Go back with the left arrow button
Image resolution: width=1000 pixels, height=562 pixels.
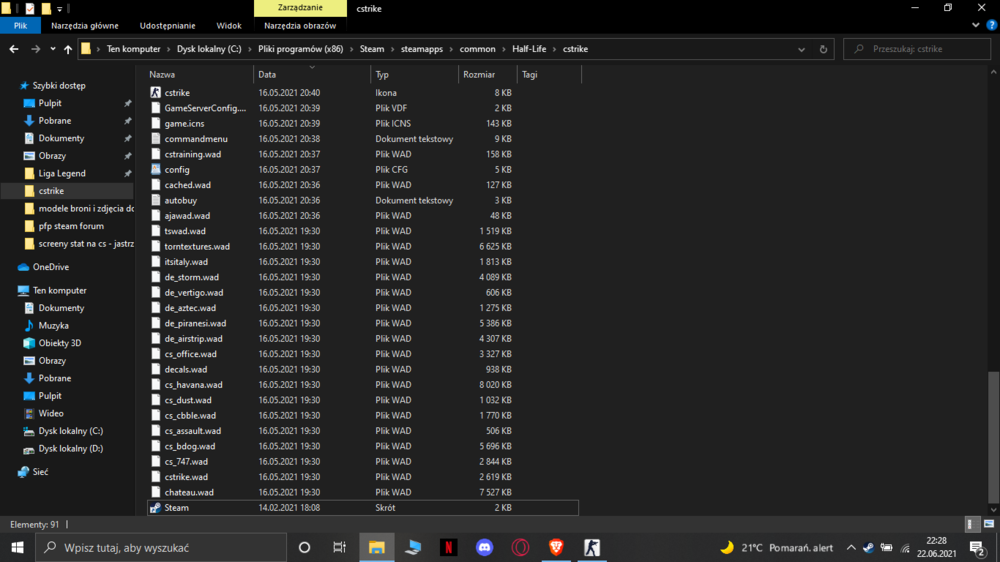13,49
